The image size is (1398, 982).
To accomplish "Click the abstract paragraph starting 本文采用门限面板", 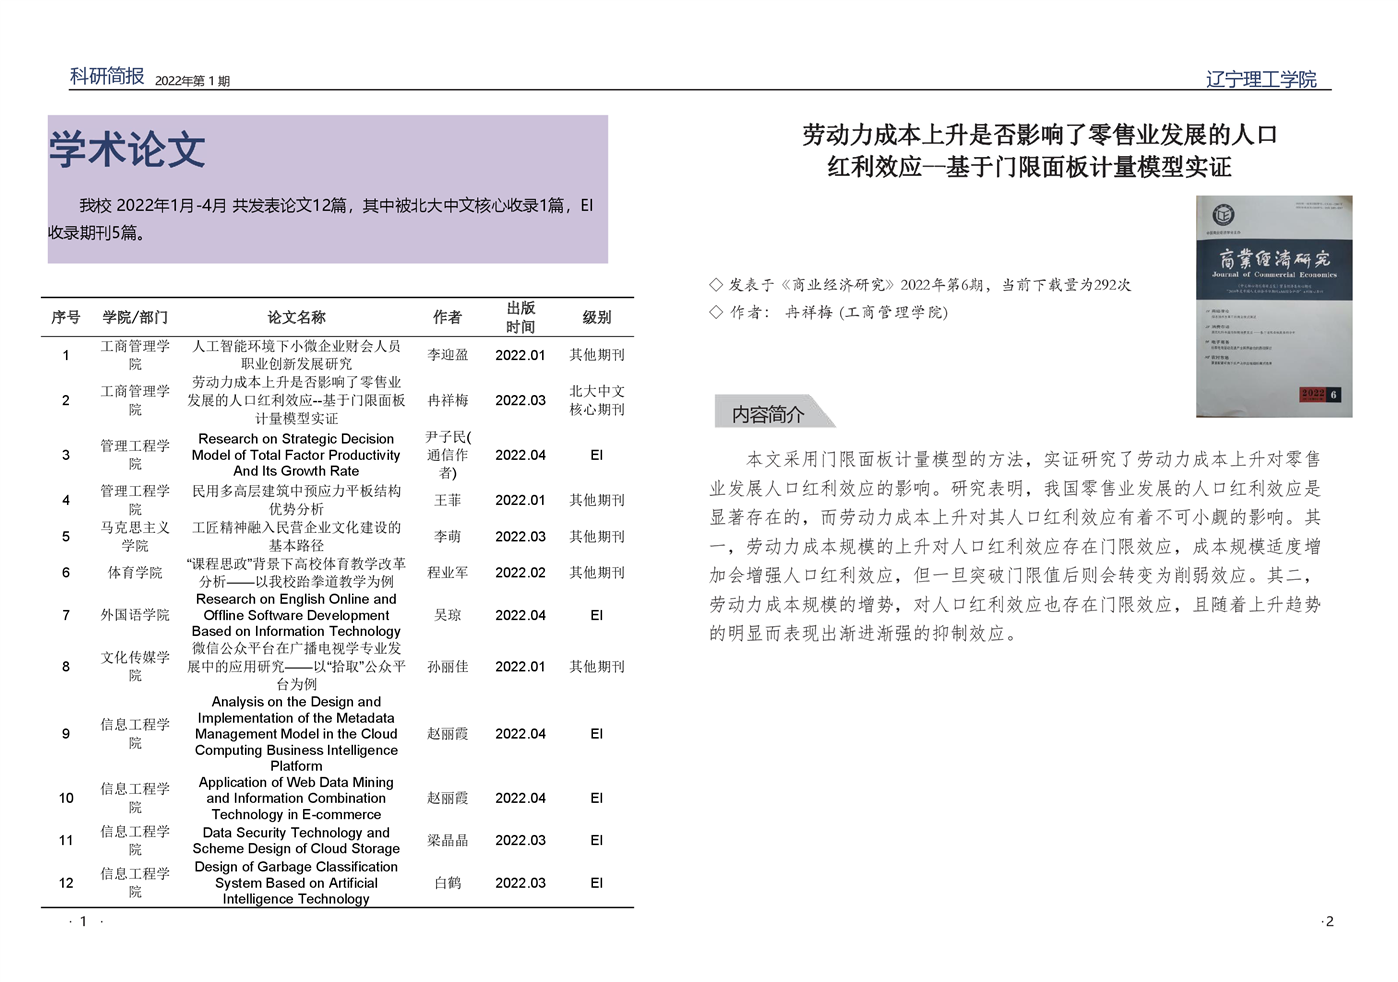I will 1015,546.
